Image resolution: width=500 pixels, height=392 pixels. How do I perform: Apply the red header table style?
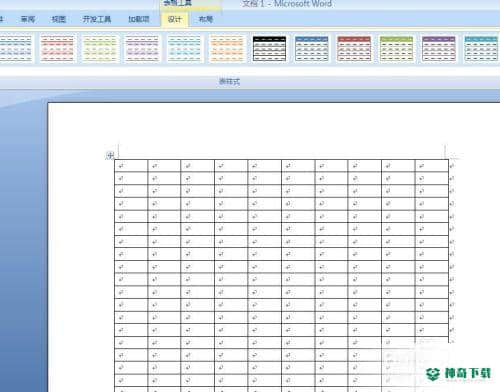tap(354, 49)
